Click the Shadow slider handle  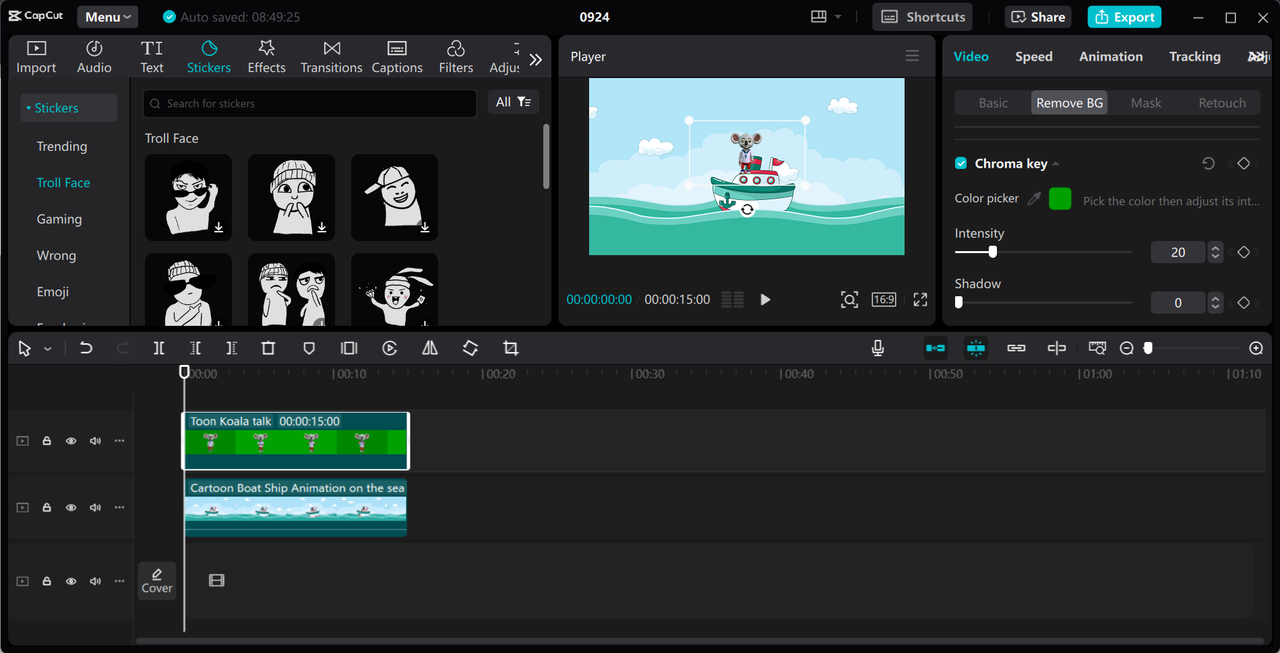point(958,302)
